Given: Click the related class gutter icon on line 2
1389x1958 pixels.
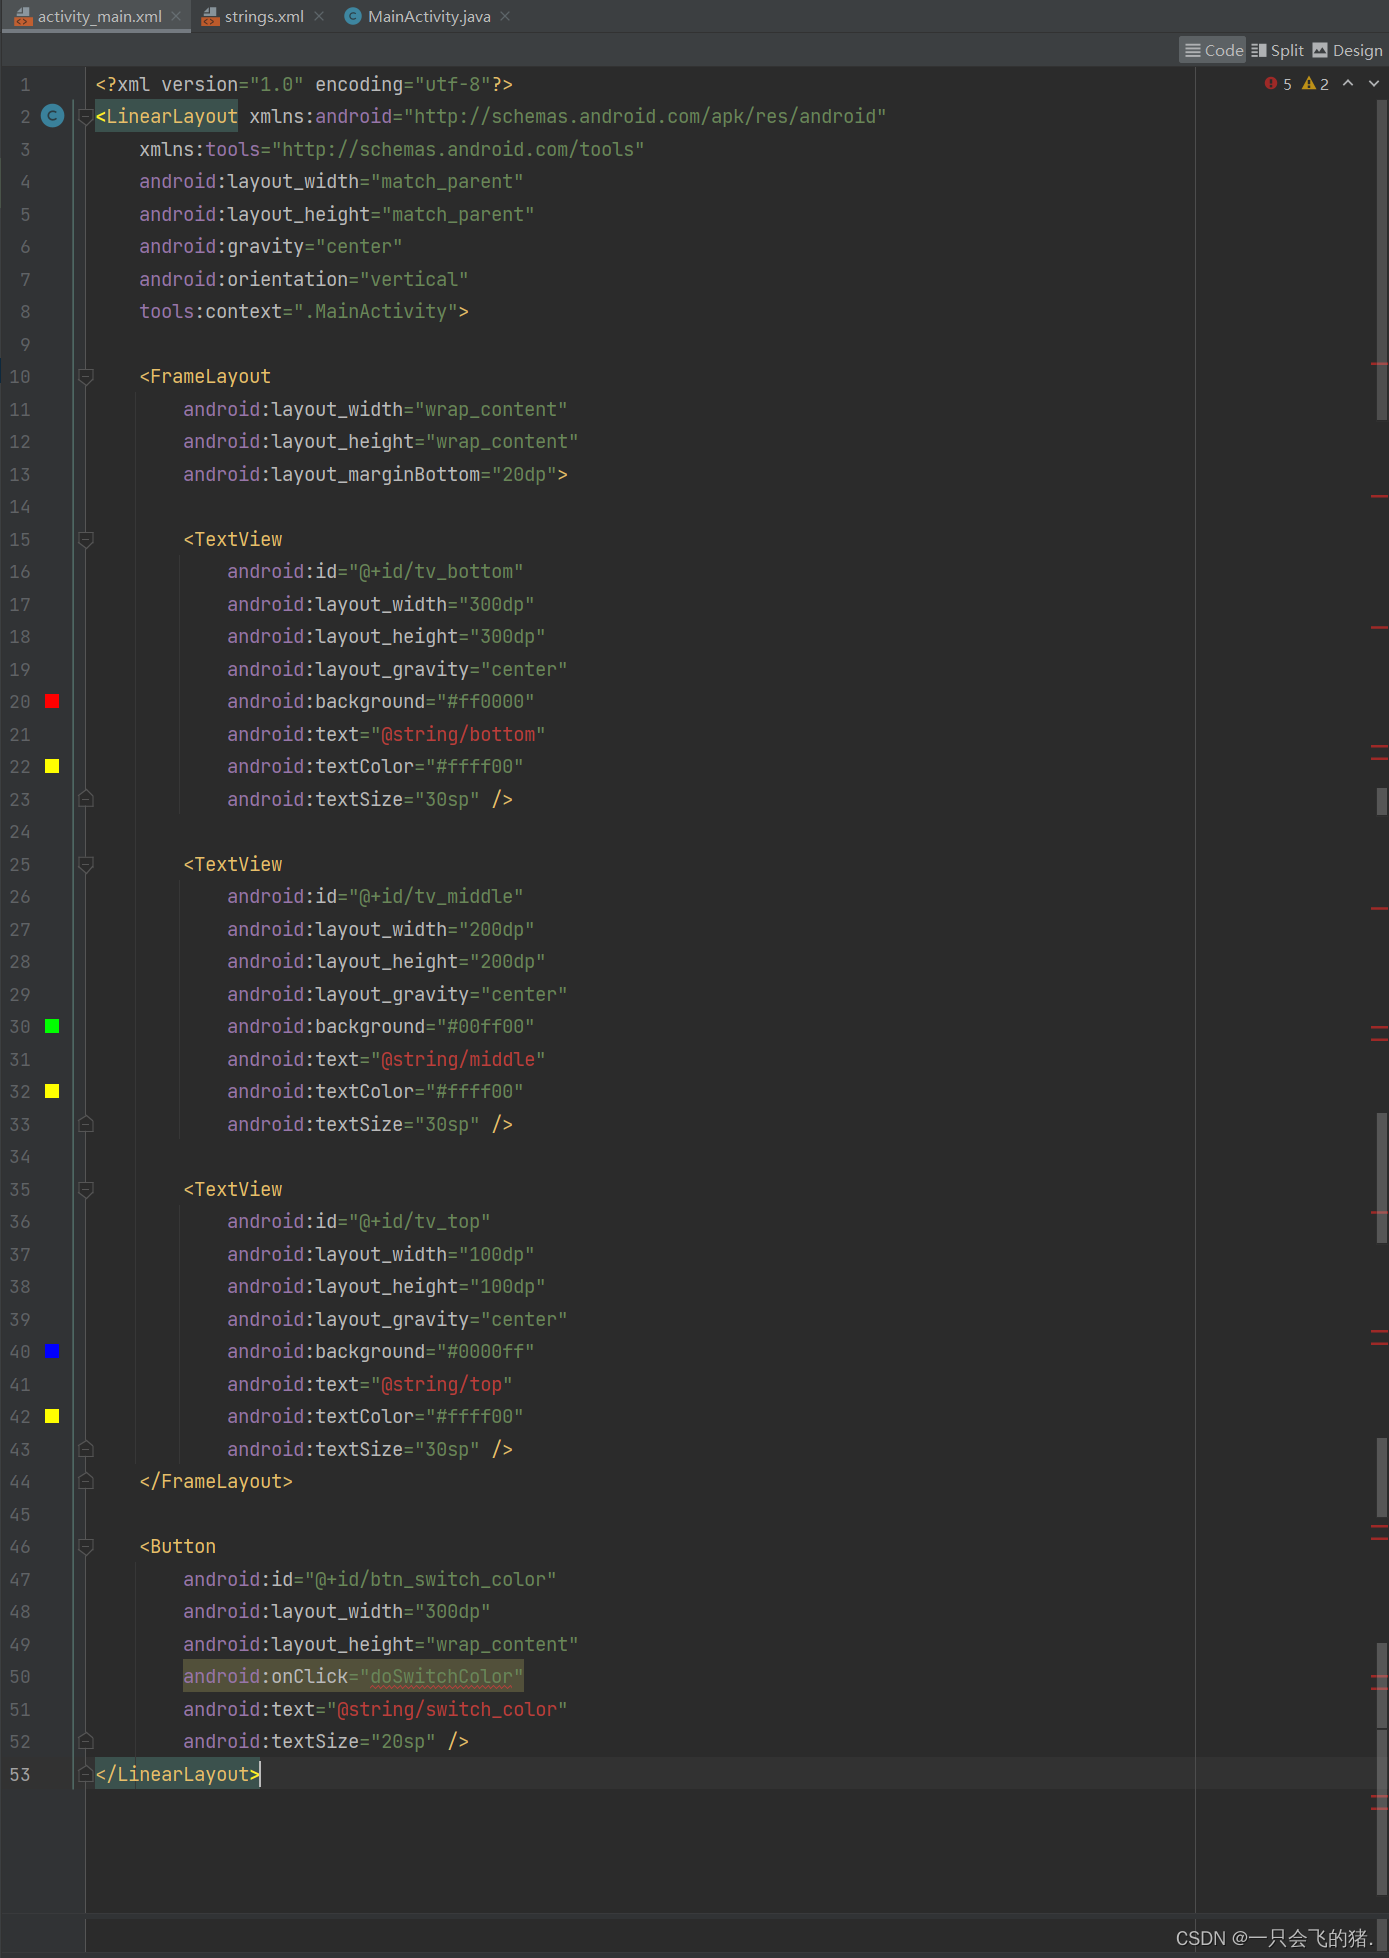Looking at the screenshot, I should point(52,116).
